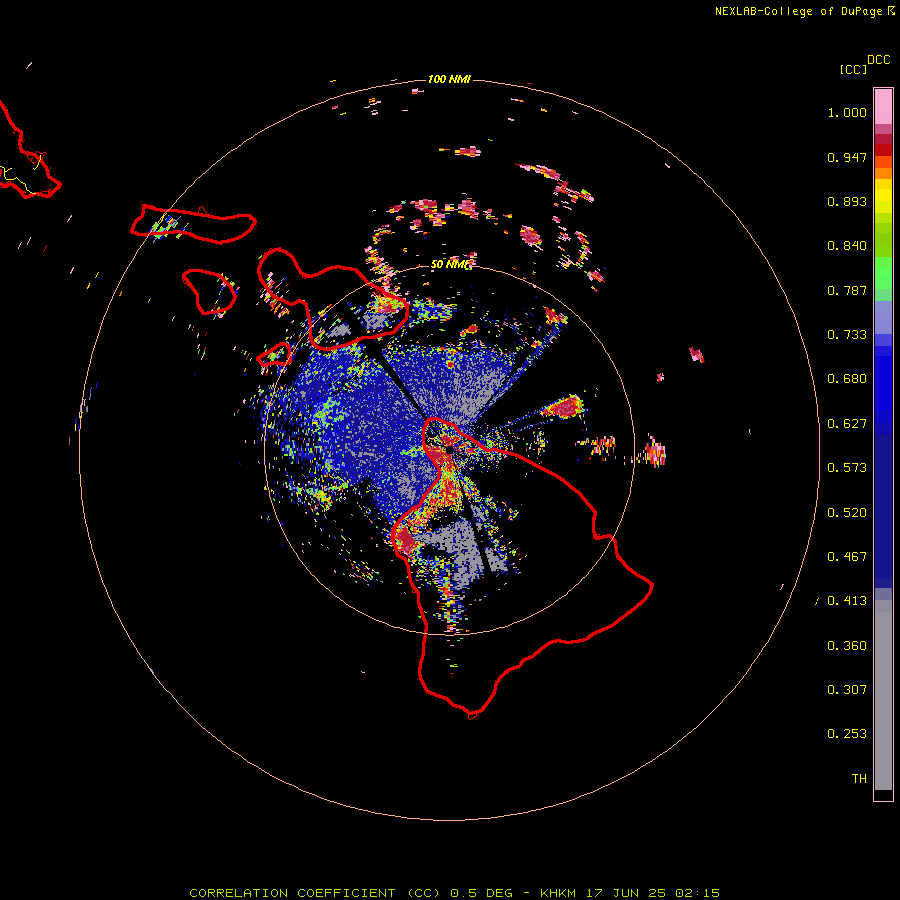900x900 pixels.
Task: Click the 0.413 color scale value
Action: click(x=847, y=601)
